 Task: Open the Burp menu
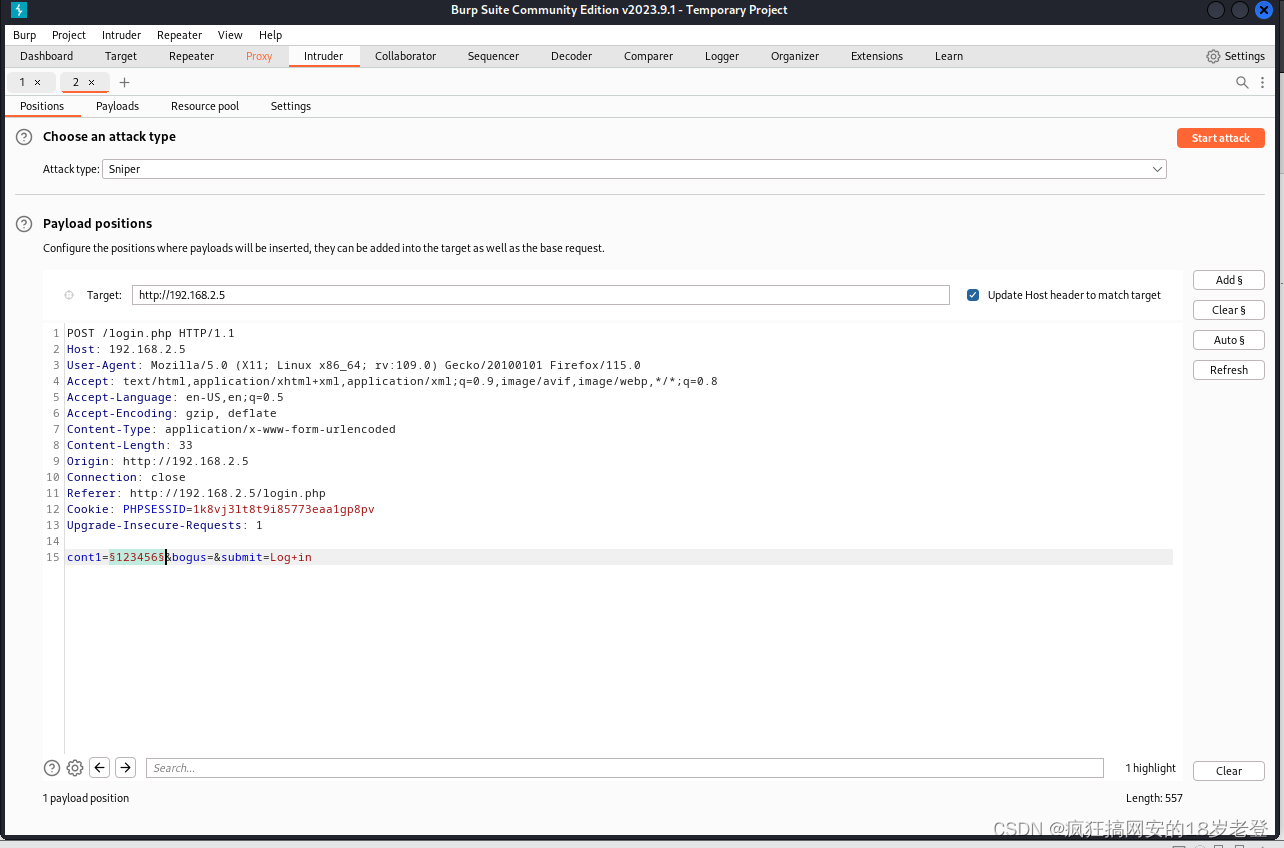click(x=24, y=35)
